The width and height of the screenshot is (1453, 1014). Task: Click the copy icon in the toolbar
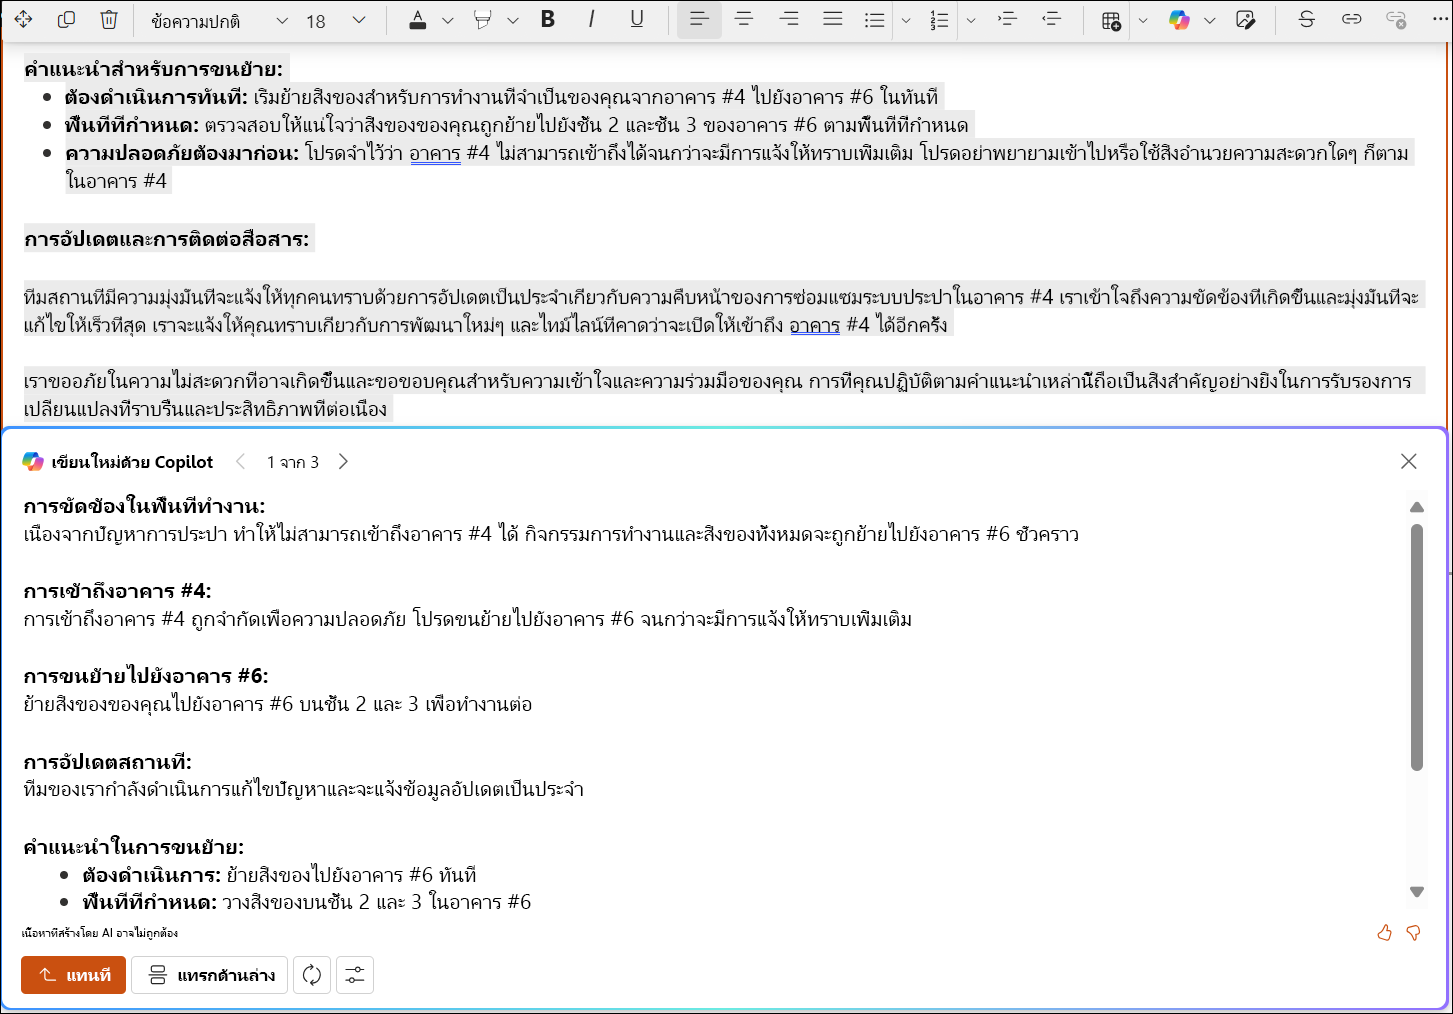(66, 20)
